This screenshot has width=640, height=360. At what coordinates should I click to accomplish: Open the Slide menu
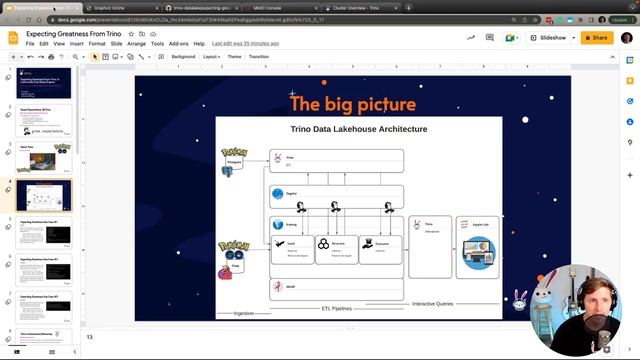116,44
